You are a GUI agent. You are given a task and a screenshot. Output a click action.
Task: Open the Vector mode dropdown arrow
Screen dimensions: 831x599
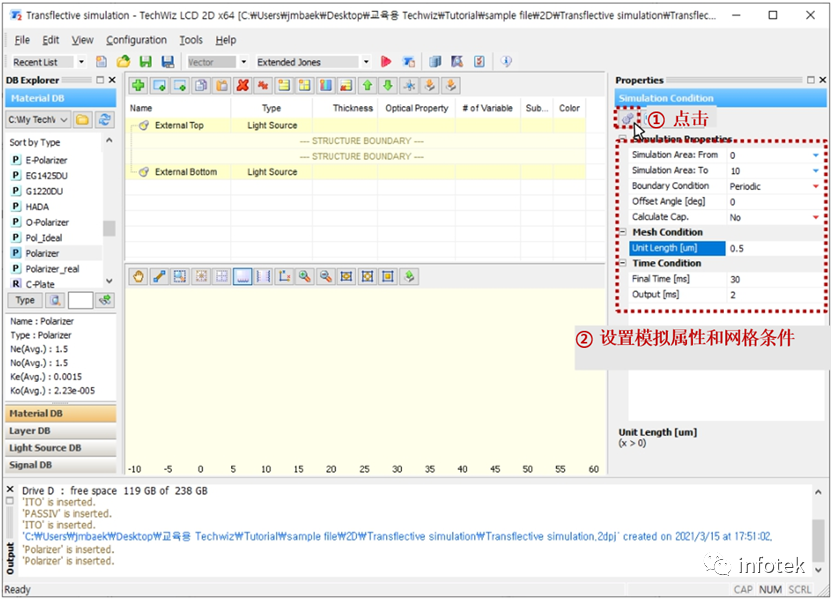(x=243, y=62)
